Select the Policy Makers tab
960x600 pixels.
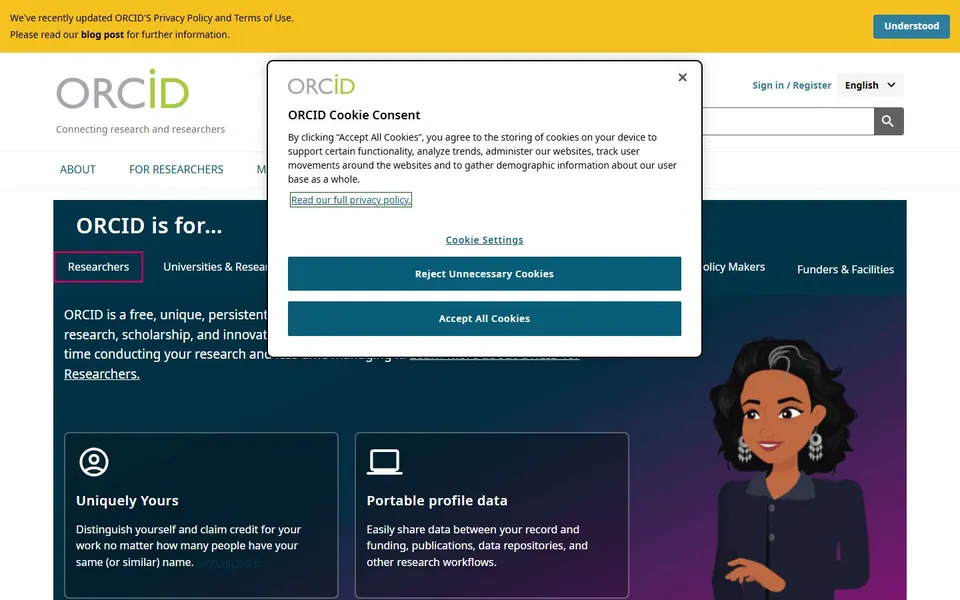click(x=733, y=267)
